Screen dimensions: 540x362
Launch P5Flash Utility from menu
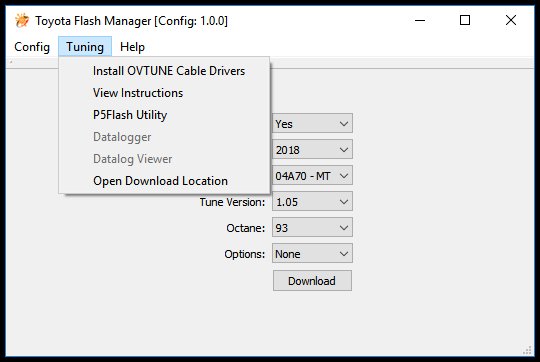(x=165, y=115)
